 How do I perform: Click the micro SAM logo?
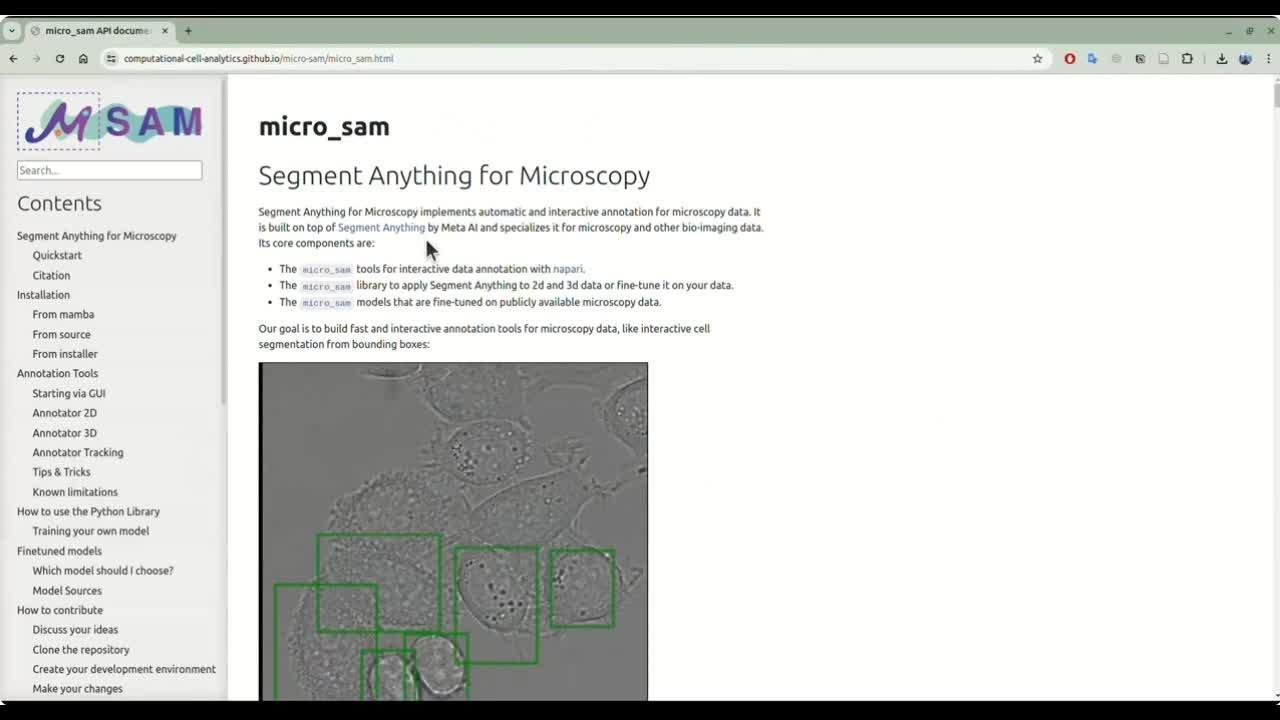110,121
